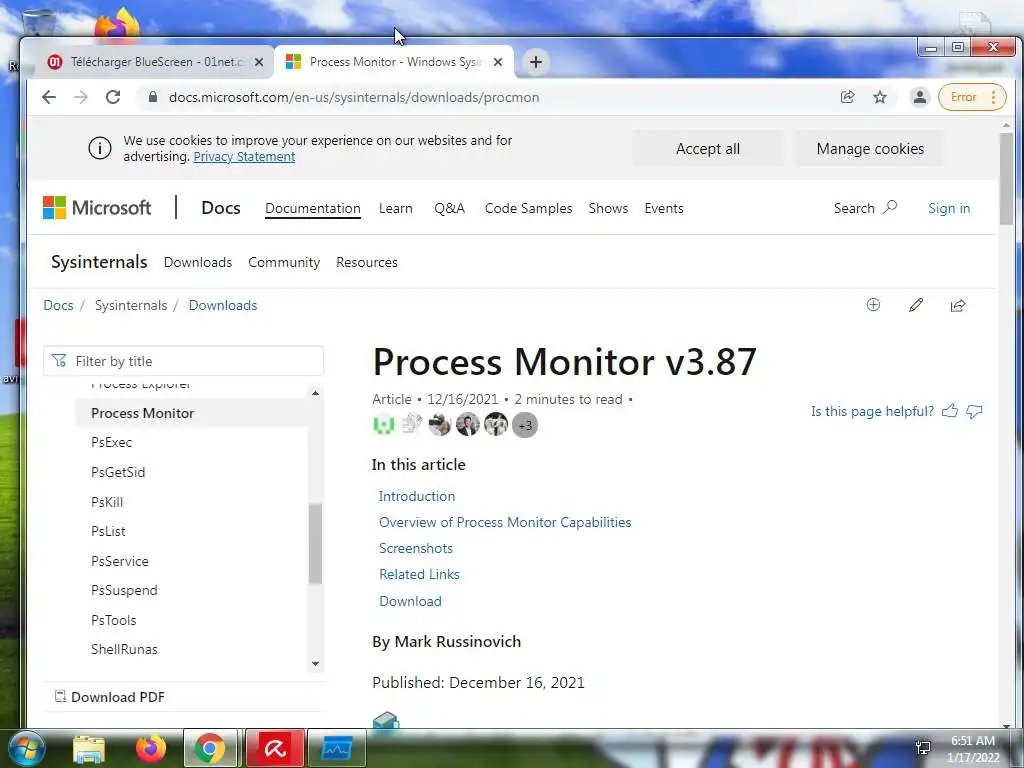Open PsSuspend in the sidebar

[x=124, y=590]
